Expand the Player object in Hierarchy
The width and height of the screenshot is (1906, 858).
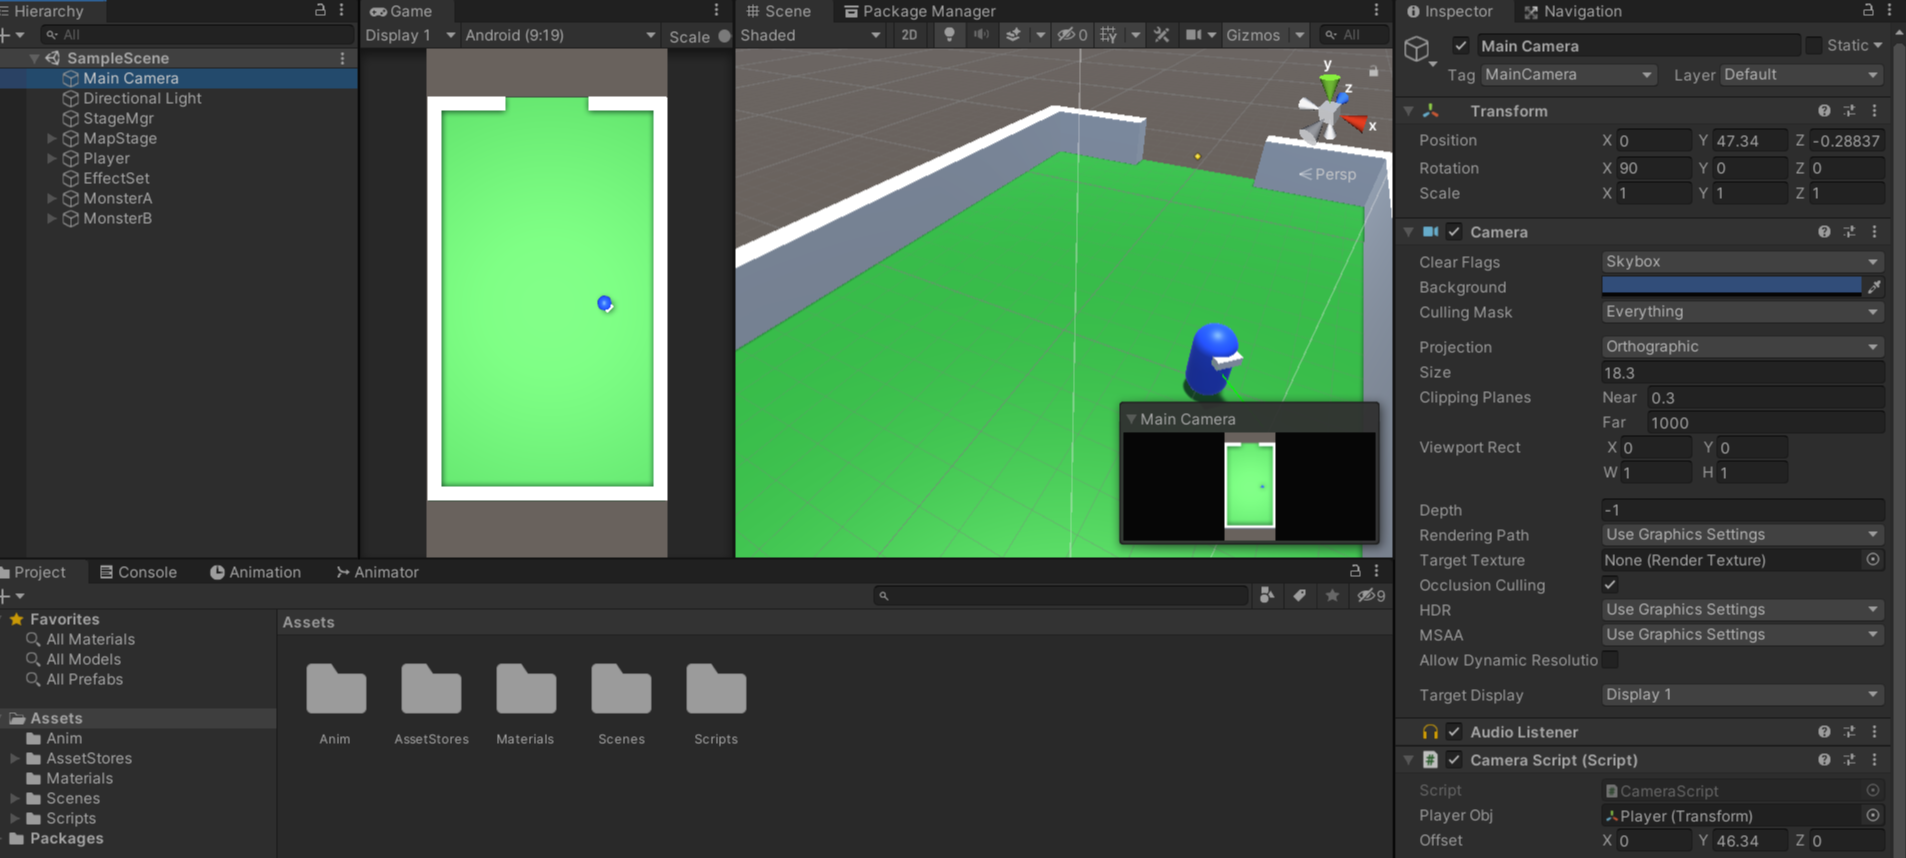point(51,158)
